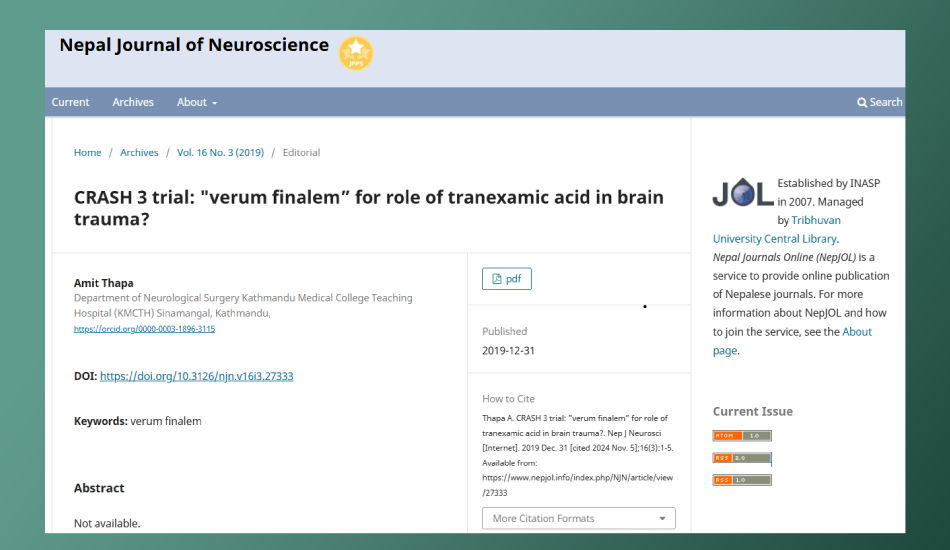The height and width of the screenshot is (550, 950).
Task: Click the Not available. abstract text
Action: tap(107, 523)
